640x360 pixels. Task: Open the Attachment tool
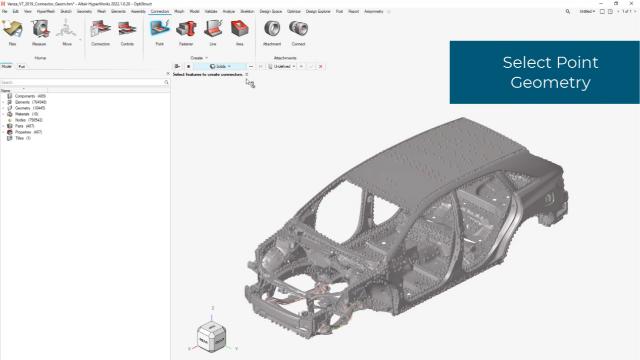[272, 33]
